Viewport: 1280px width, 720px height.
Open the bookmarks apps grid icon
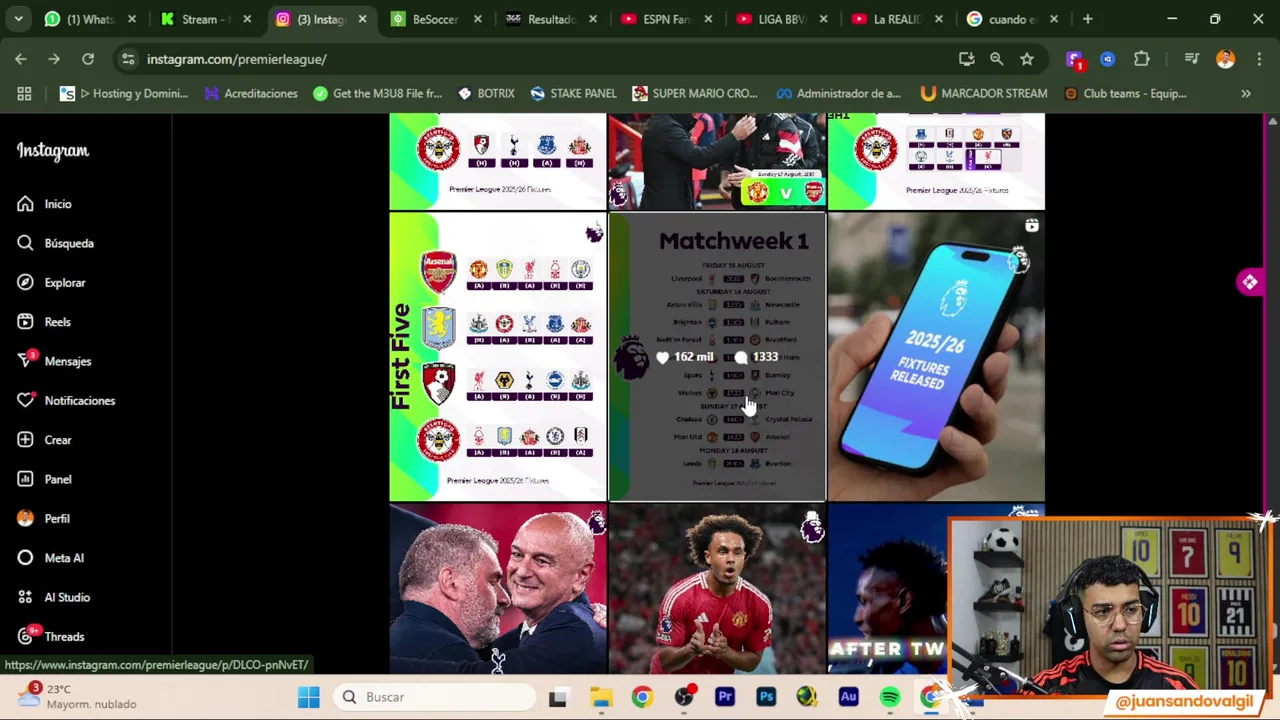(24, 93)
